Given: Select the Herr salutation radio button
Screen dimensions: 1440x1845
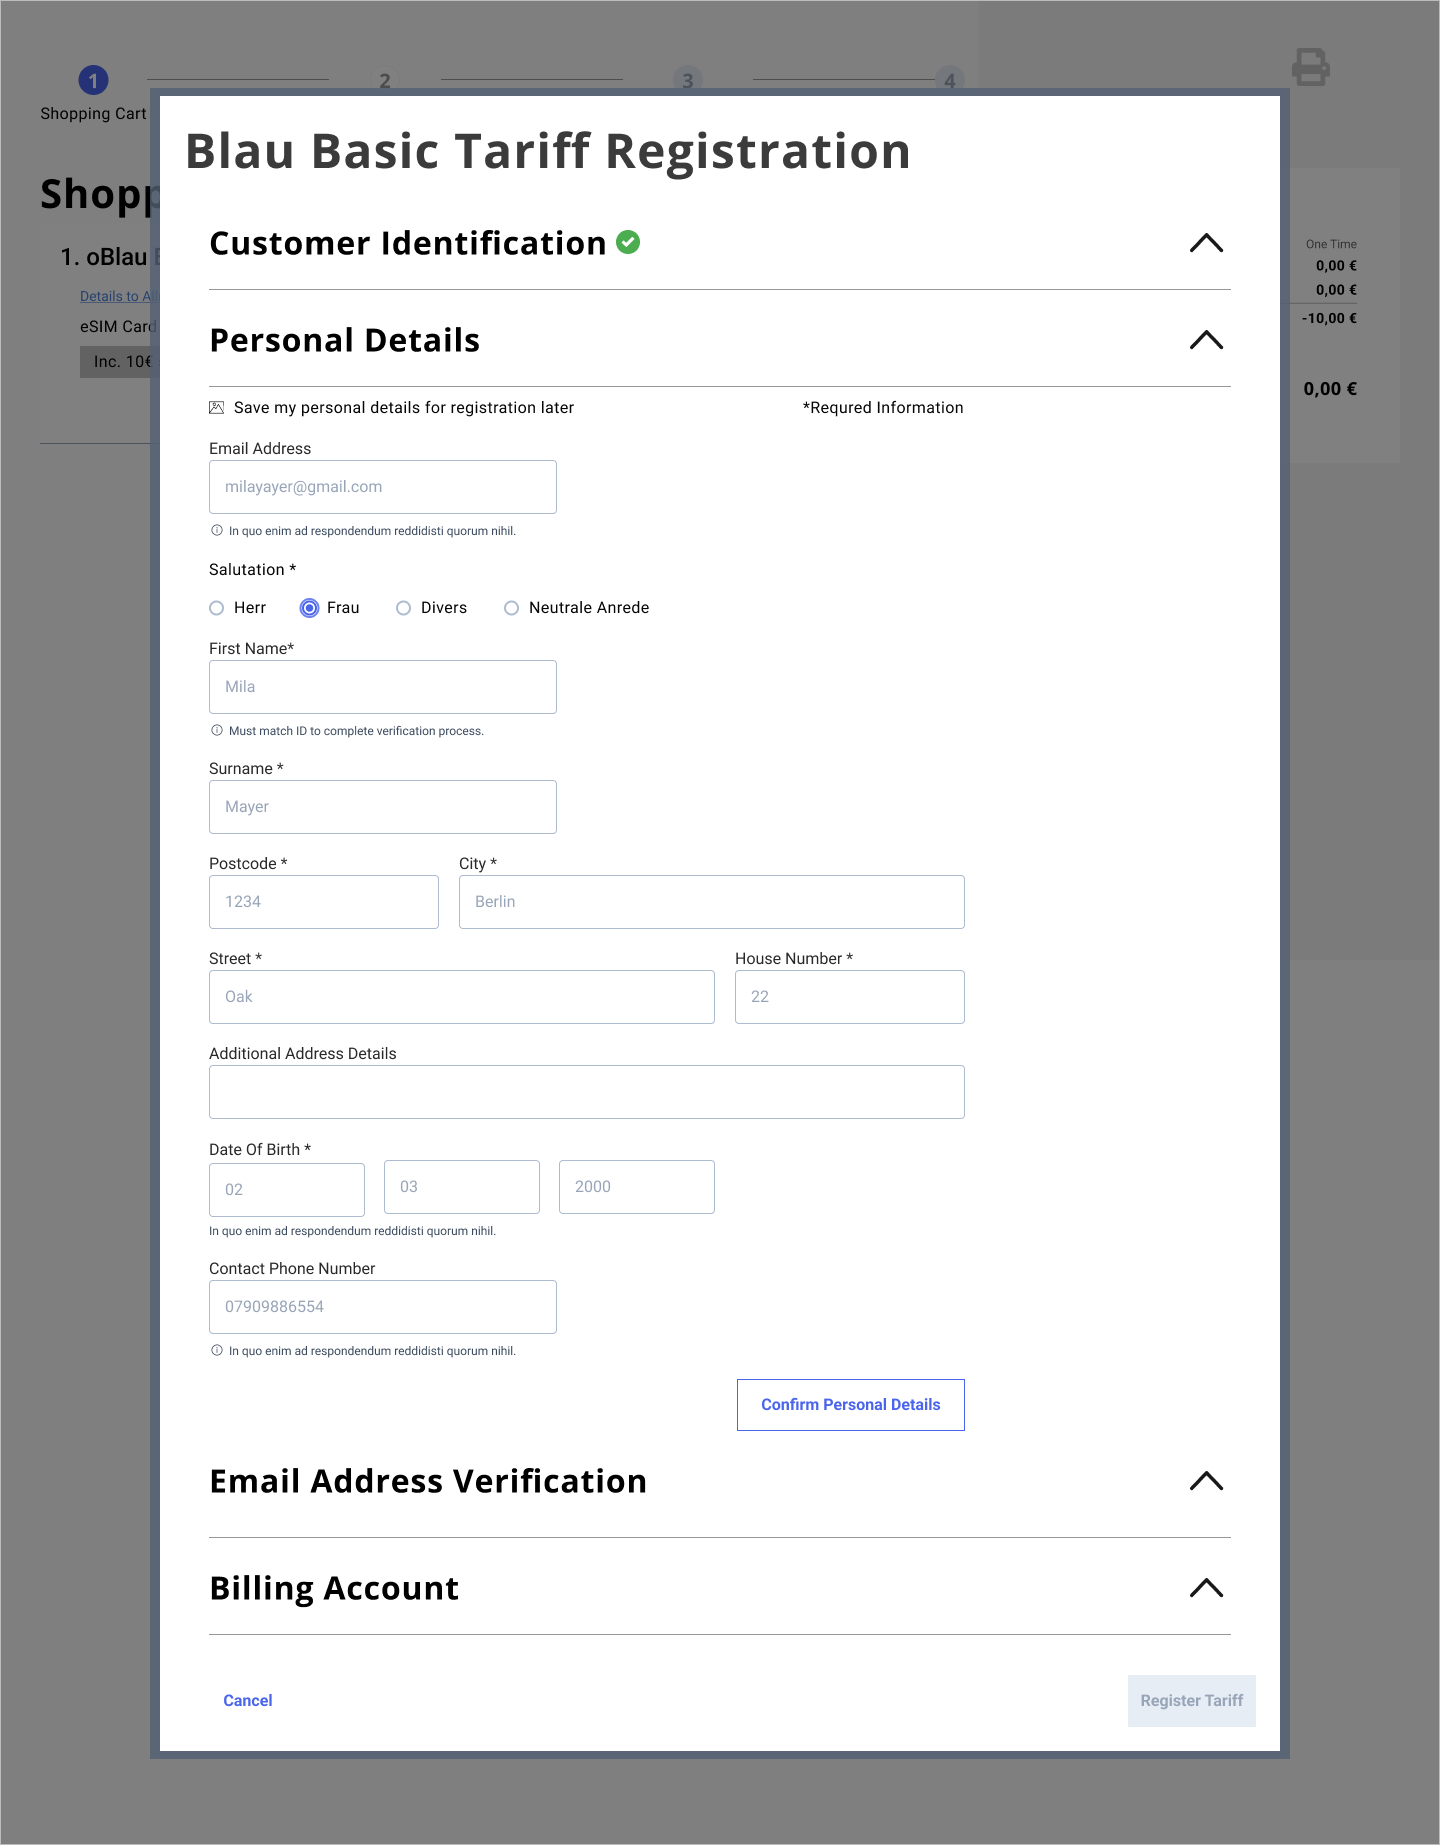Looking at the screenshot, I should (x=216, y=608).
